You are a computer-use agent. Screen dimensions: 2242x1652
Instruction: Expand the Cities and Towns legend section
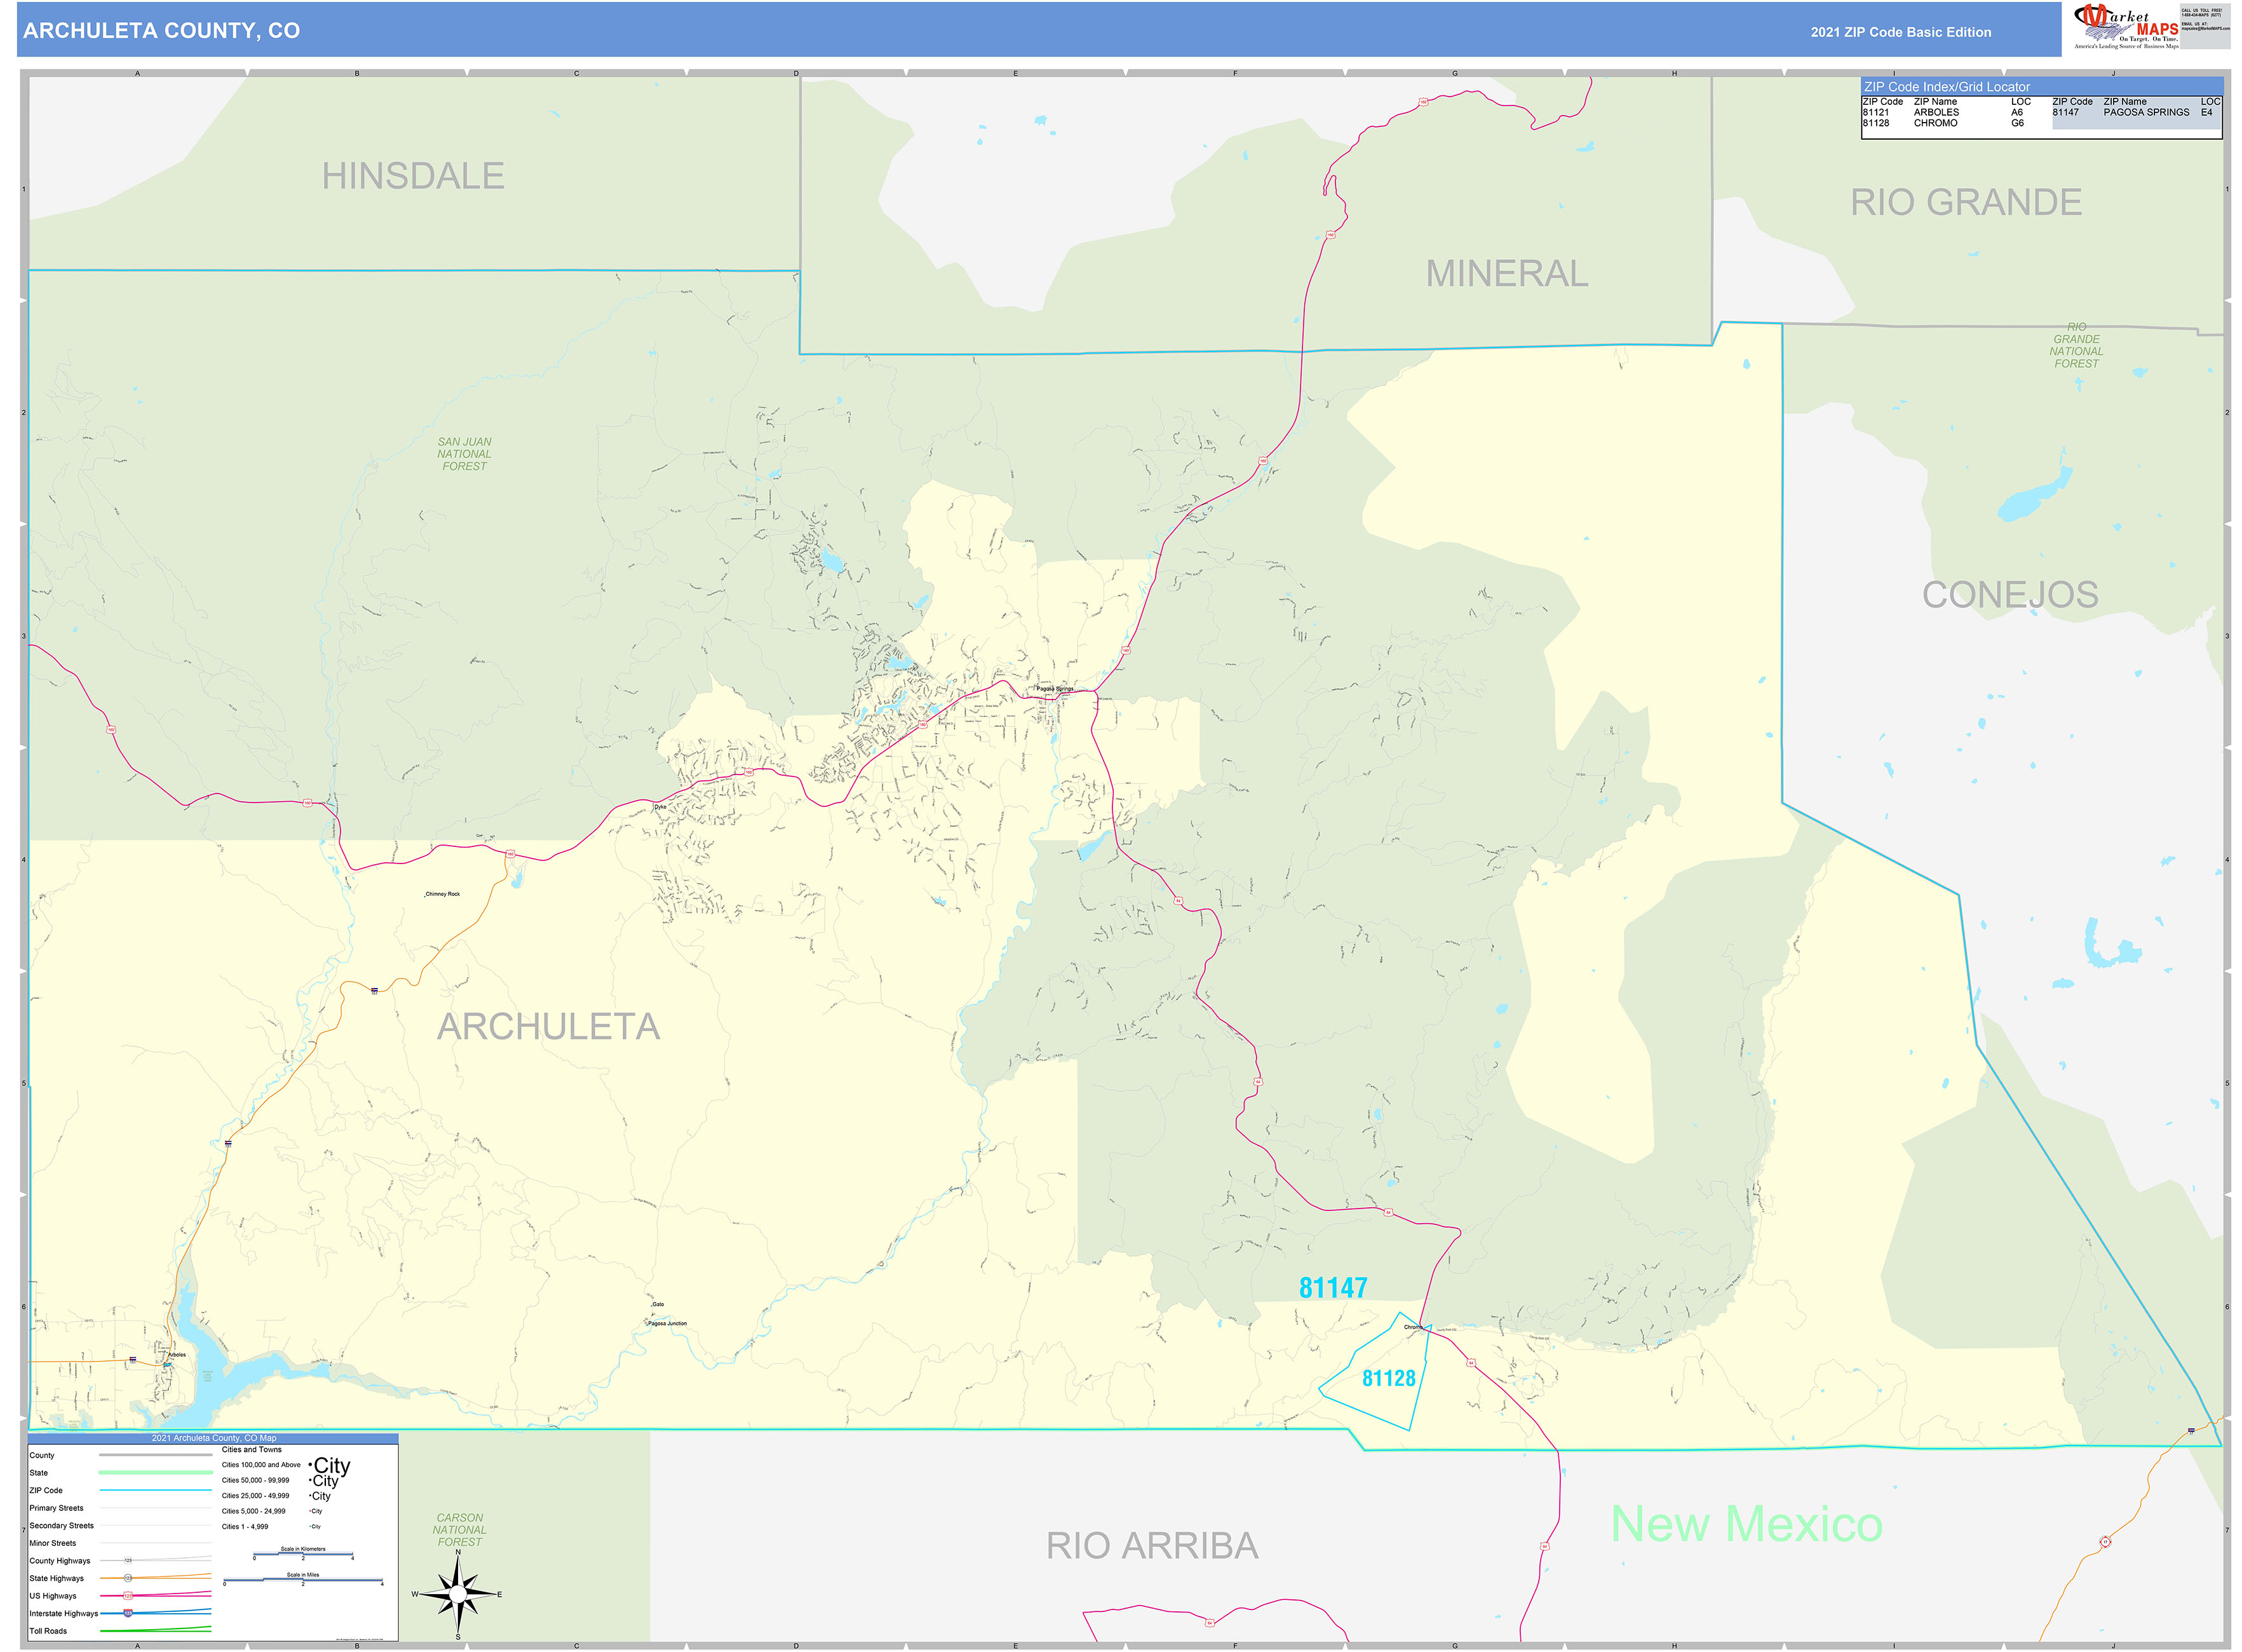point(252,1450)
